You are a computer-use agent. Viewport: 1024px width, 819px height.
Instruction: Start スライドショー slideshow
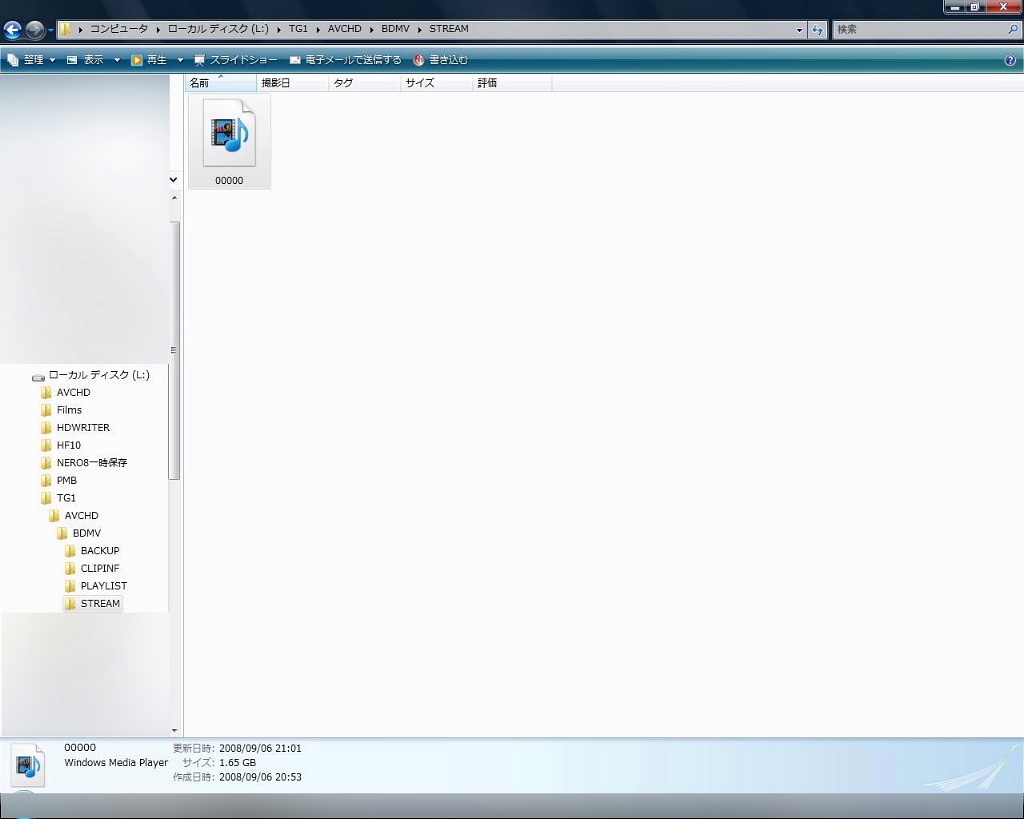(x=236, y=60)
